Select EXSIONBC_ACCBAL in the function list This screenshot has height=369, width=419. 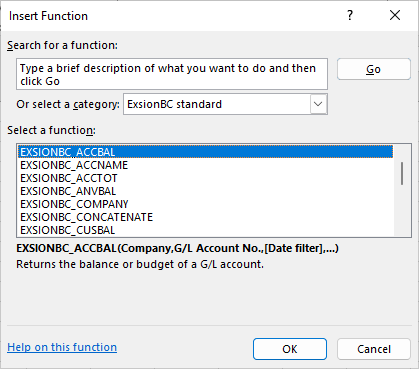click(x=206, y=152)
